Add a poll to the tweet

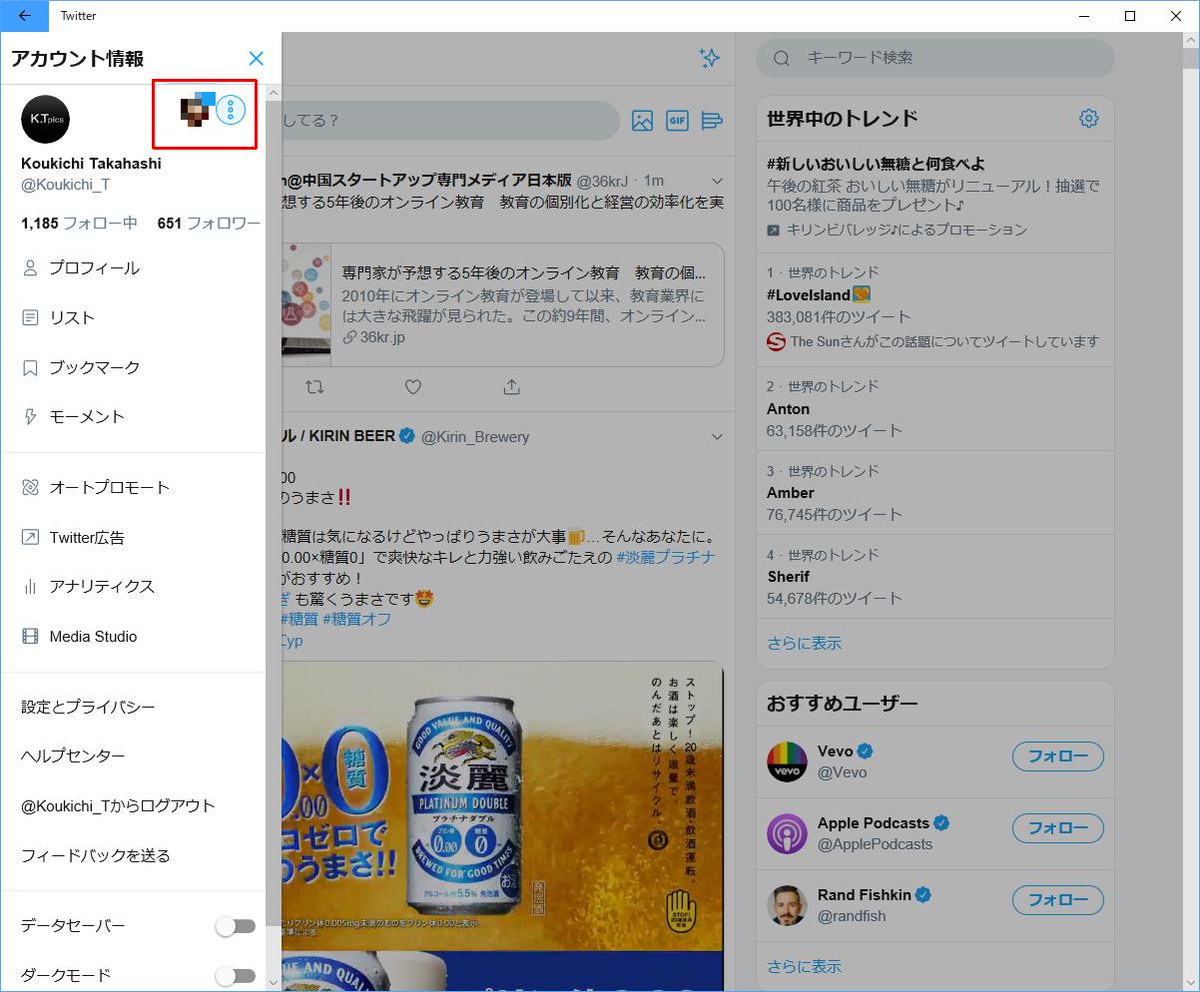coord(712,121)
